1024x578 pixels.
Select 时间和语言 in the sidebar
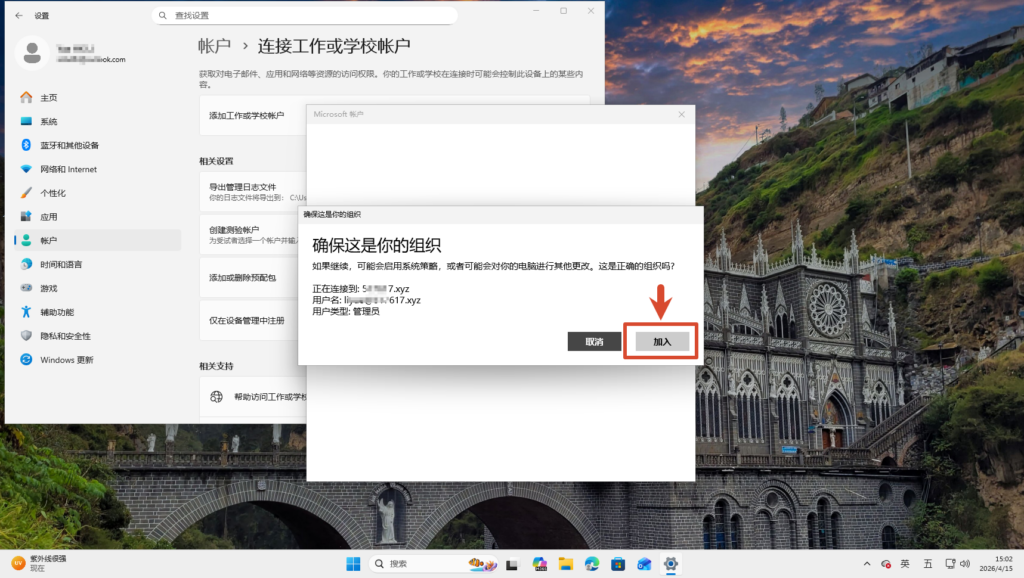61,264
